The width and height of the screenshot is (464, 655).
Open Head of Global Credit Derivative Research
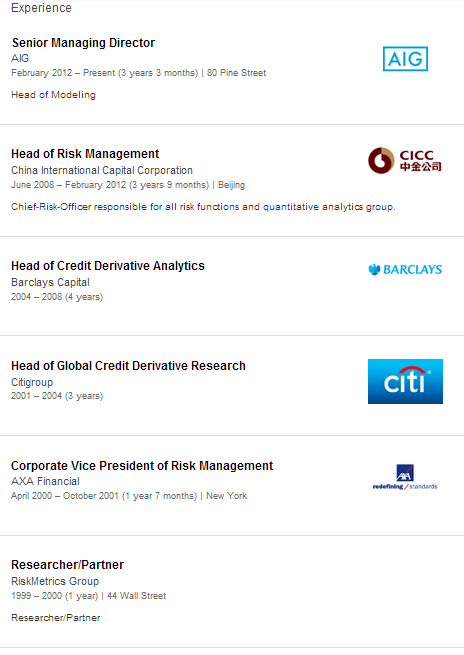128,366
